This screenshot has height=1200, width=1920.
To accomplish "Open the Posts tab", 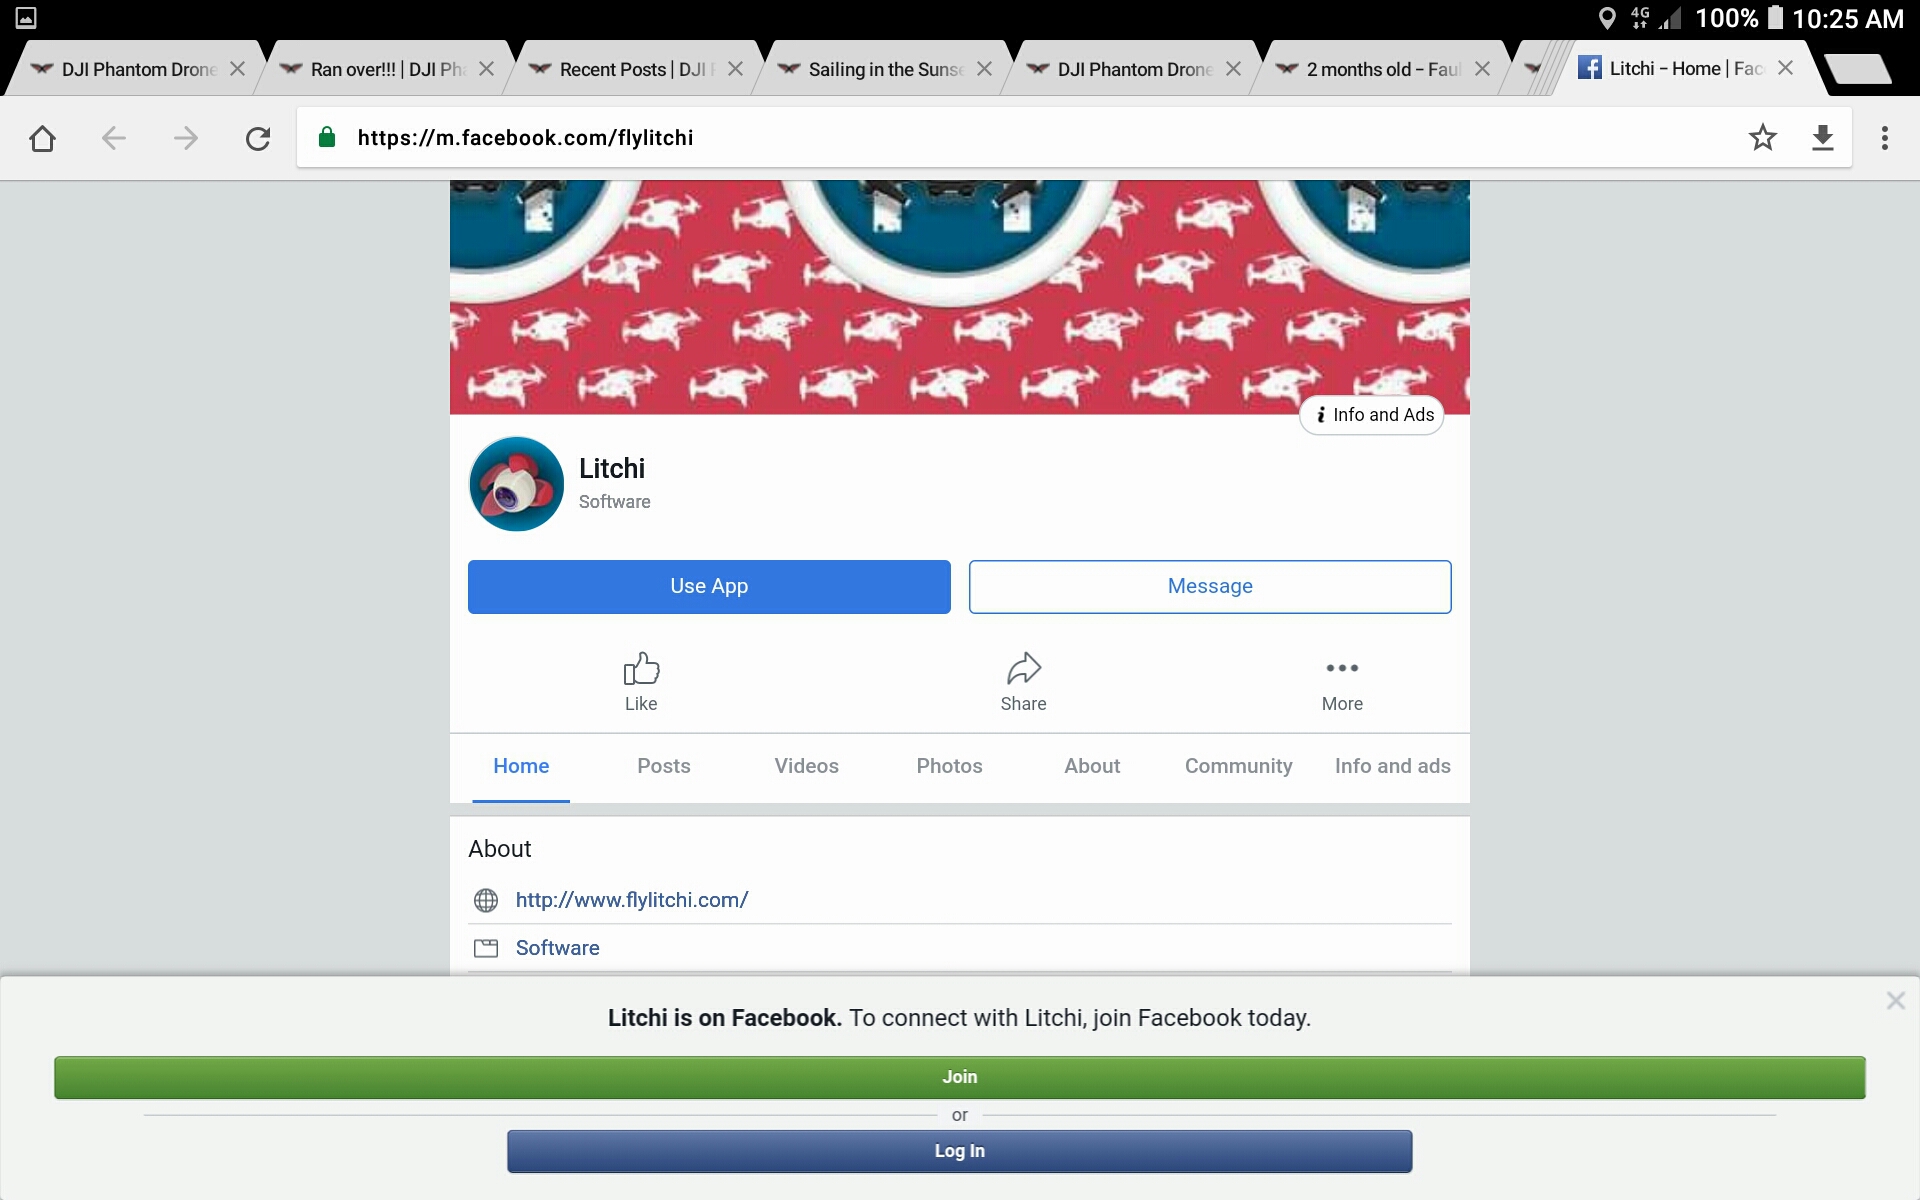I will tap(664, 766).
